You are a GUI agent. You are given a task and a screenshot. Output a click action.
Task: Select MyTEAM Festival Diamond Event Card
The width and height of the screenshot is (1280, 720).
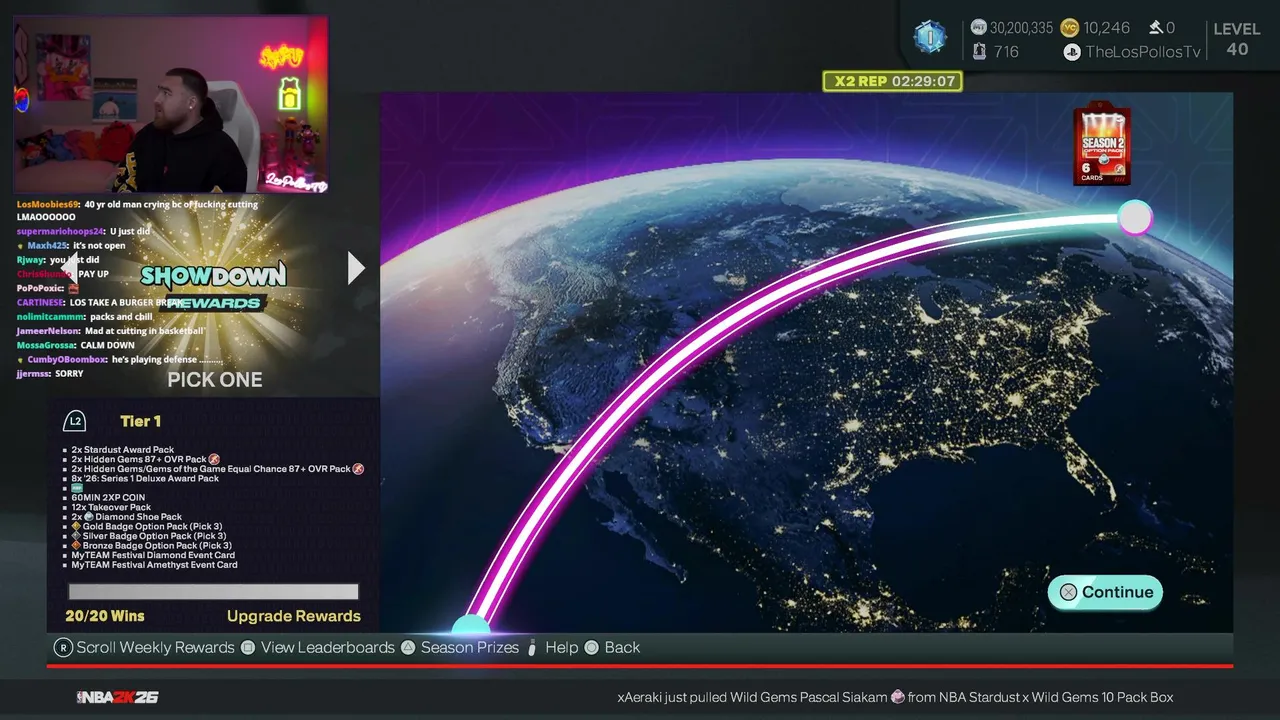(x=153, y=555)
